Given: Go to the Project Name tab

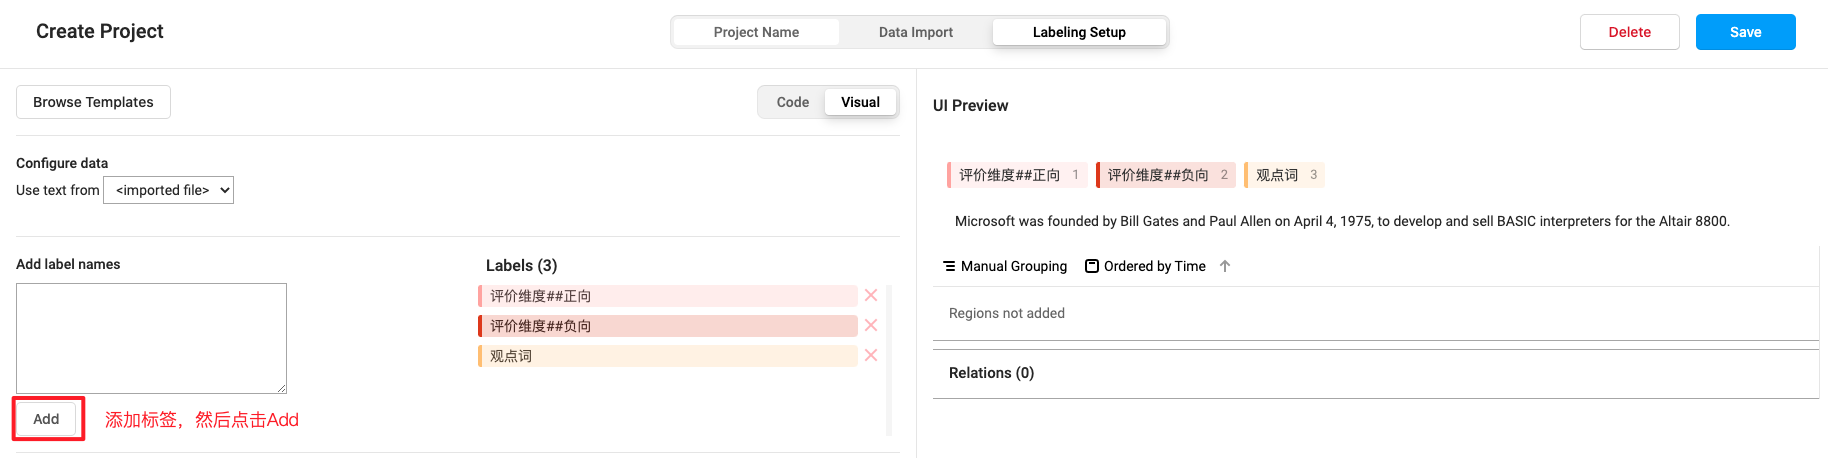Looking at the screenshot, I should pos(756,32).
